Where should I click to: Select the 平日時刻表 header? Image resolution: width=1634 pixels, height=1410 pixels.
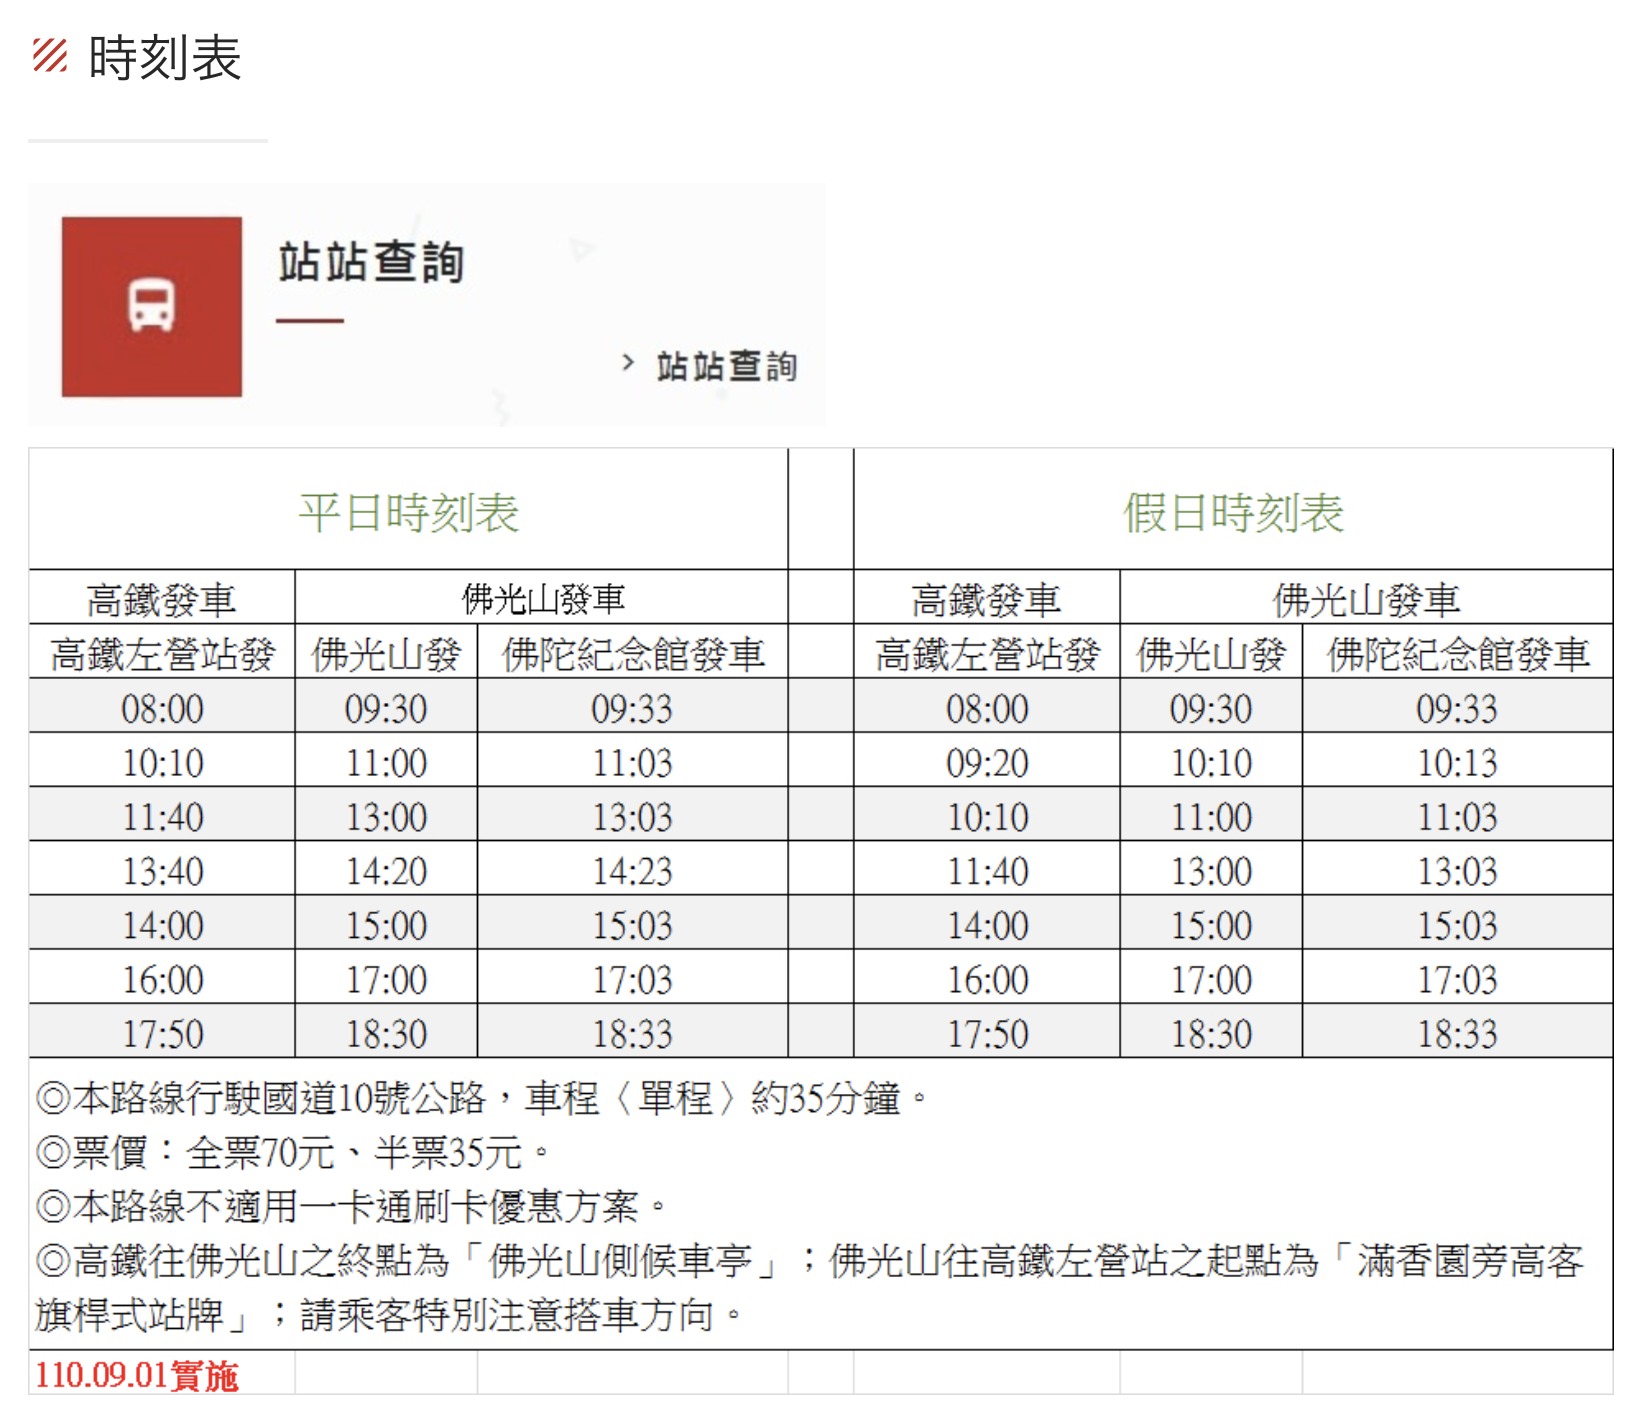tap(408, 512)
